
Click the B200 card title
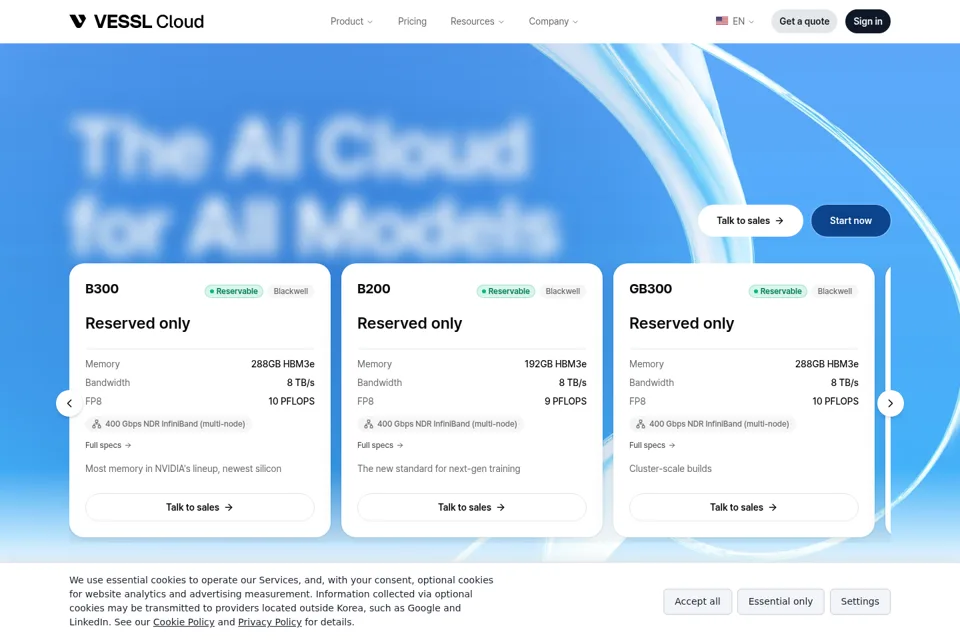click(x=373, y=289)
